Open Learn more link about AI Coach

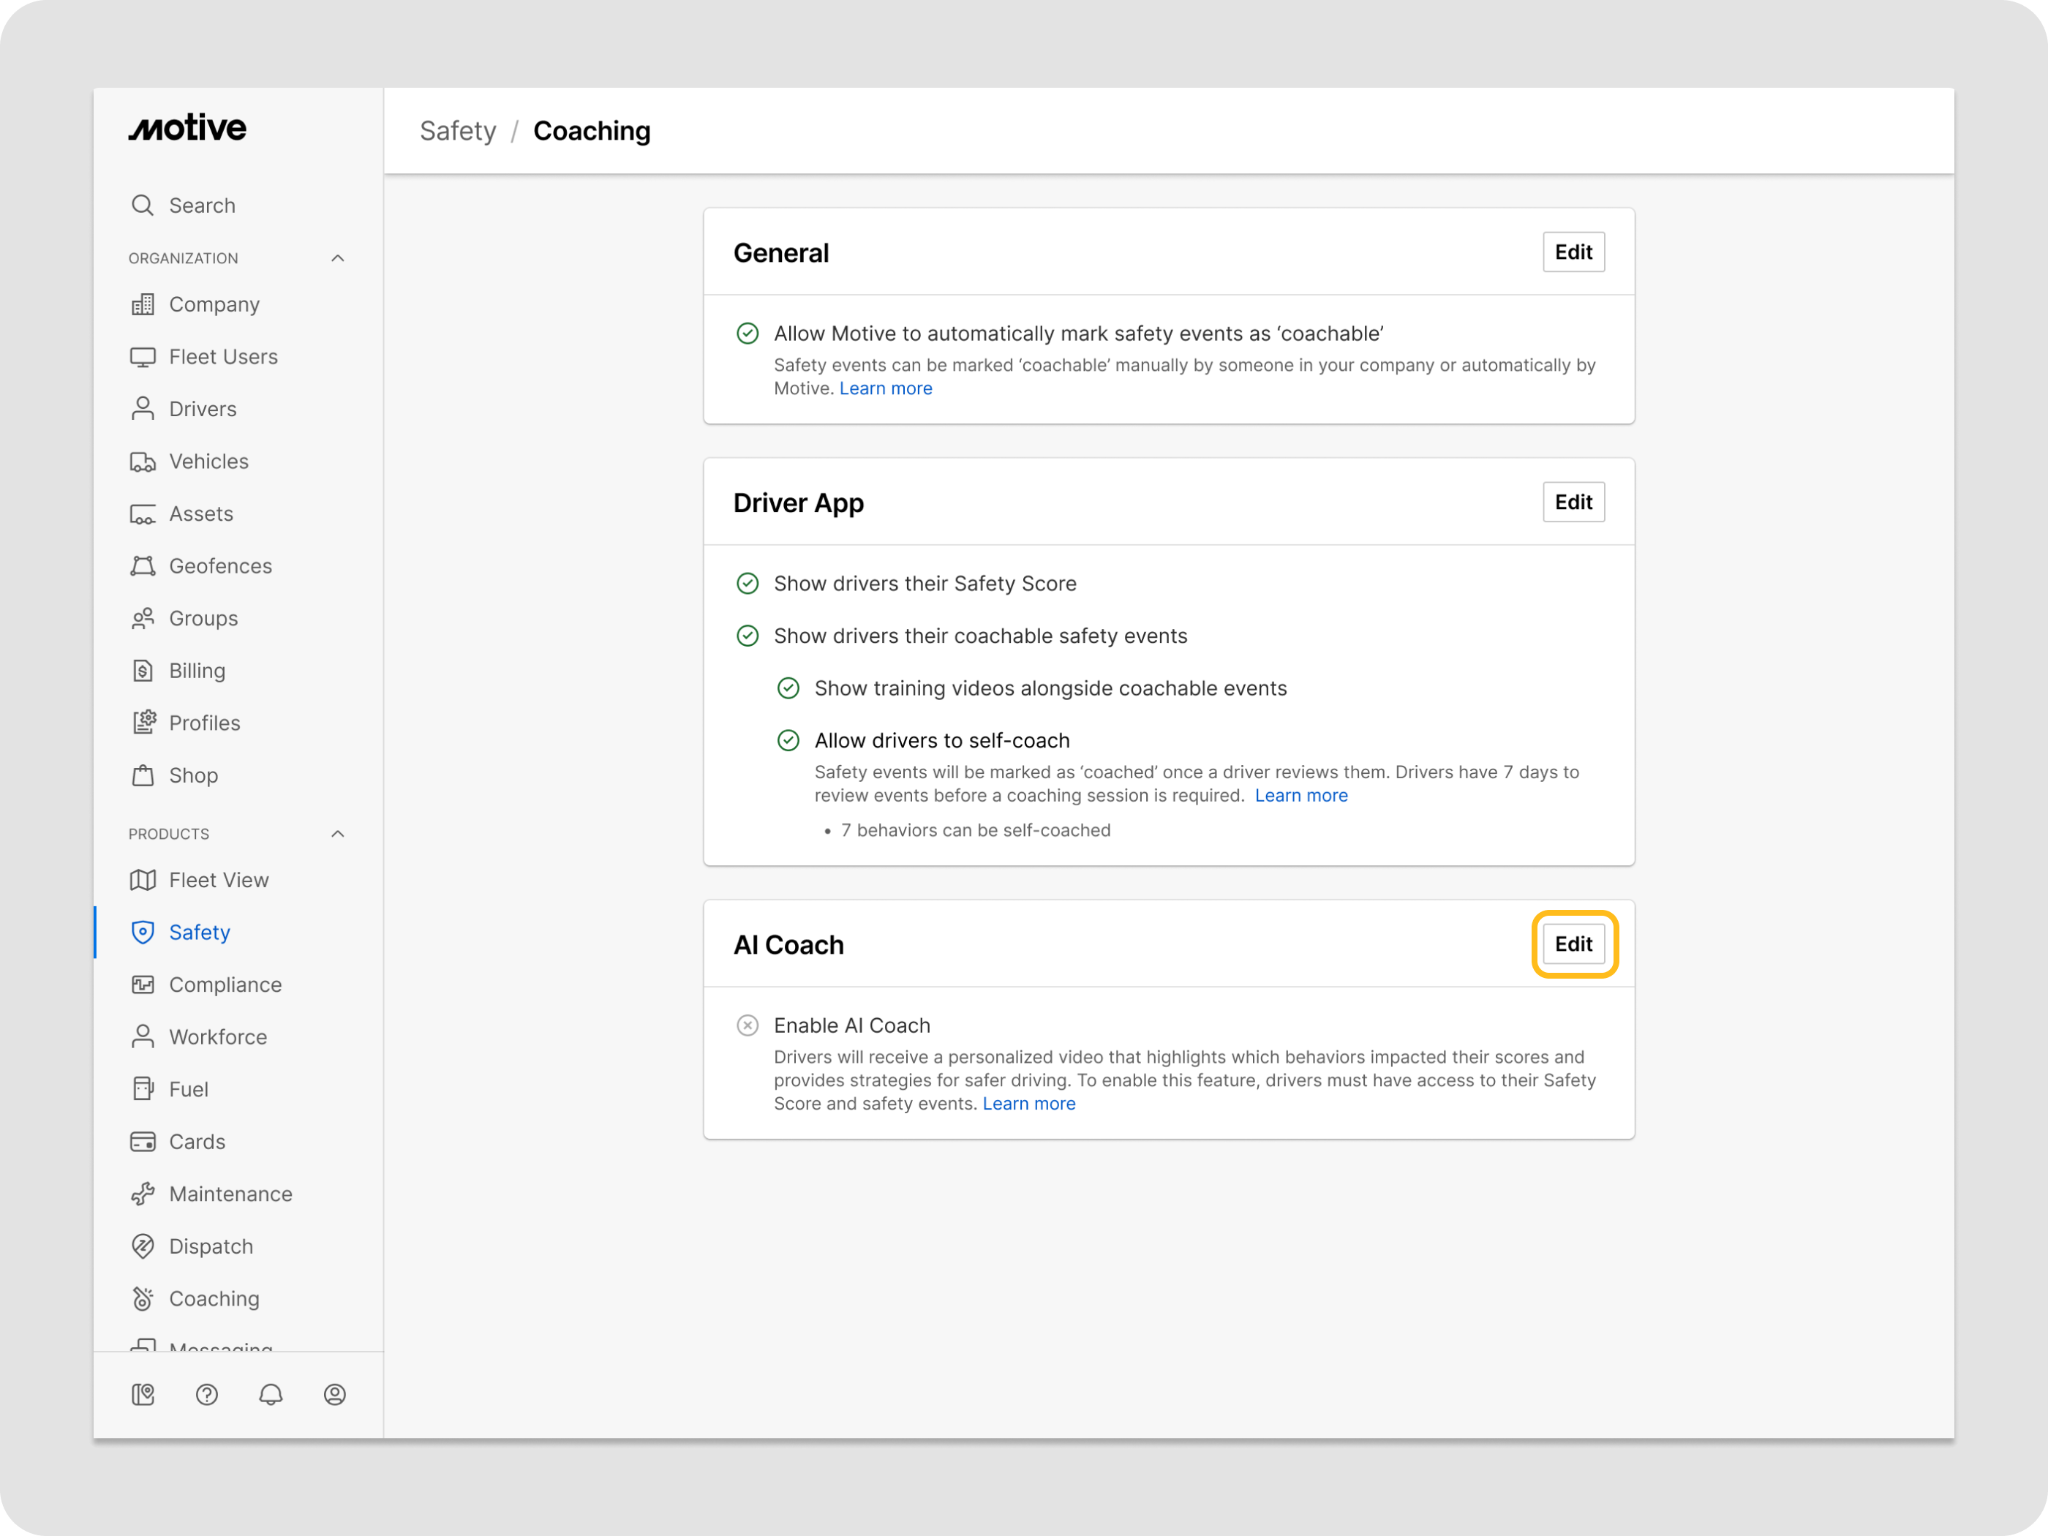pos(1029,1103)
